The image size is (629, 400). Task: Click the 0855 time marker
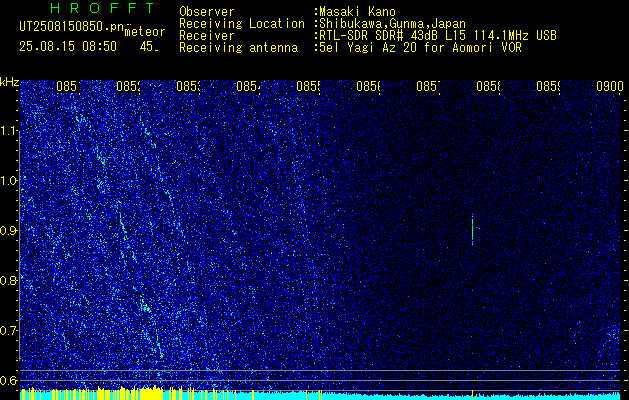[308, 87]
